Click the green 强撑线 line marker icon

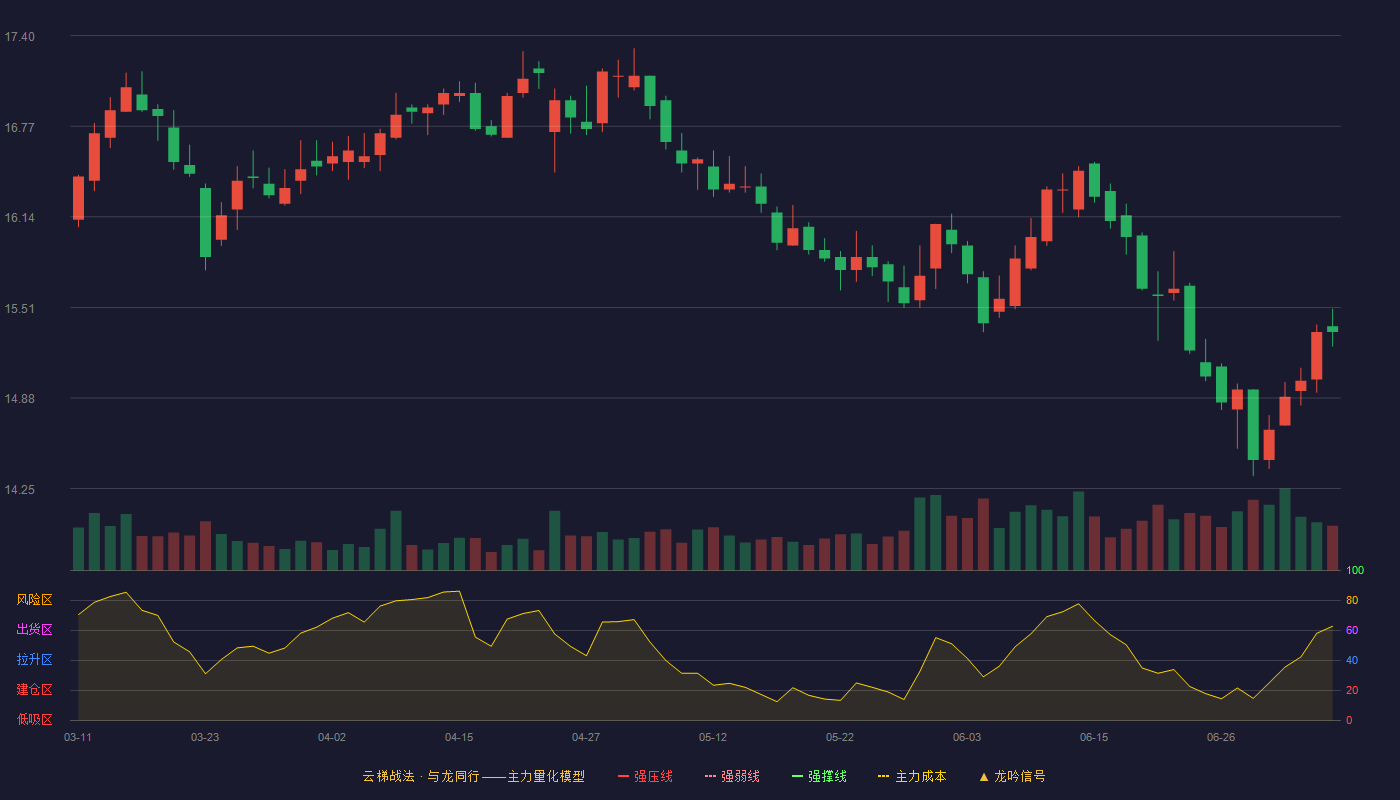pos(797,776)
